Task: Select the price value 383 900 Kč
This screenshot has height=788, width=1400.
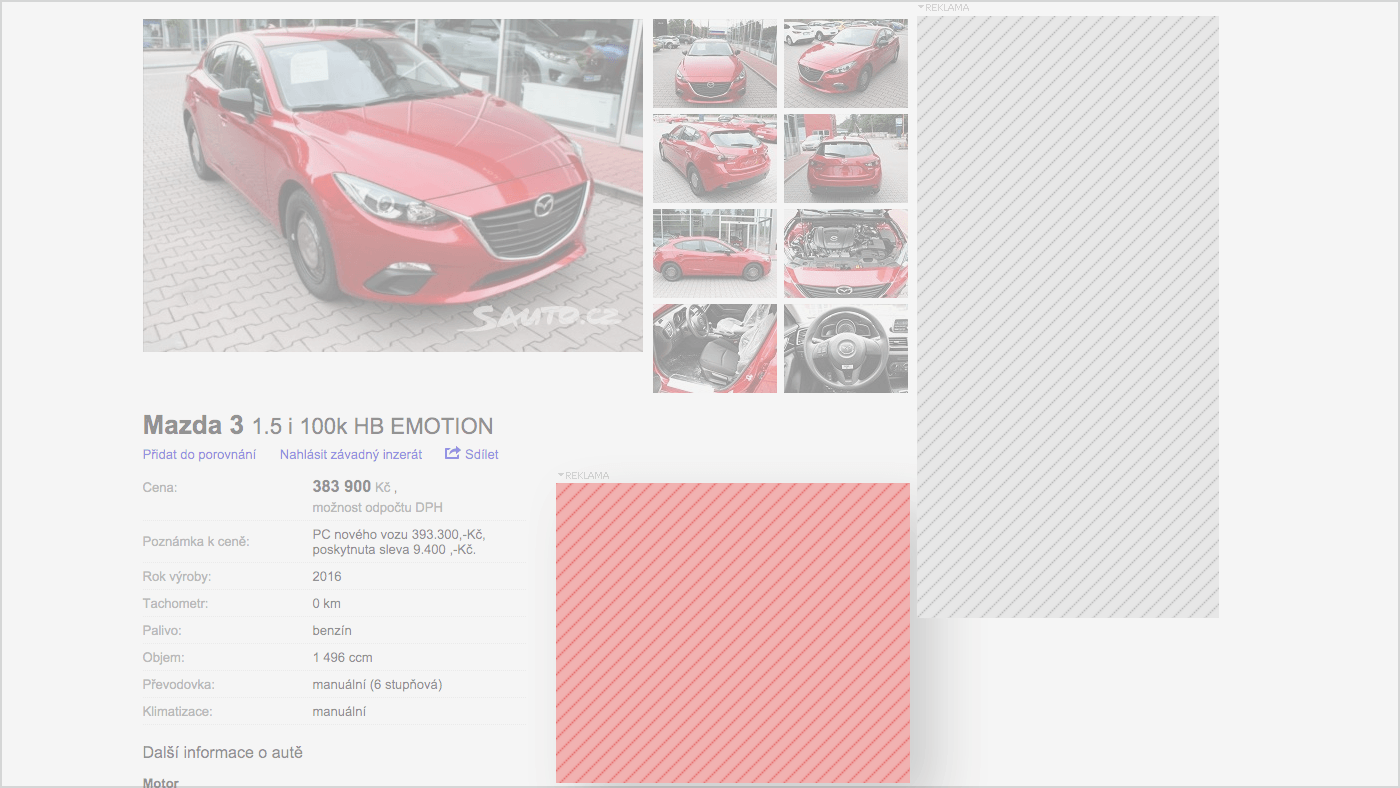Action: click(x=352, y=487)
